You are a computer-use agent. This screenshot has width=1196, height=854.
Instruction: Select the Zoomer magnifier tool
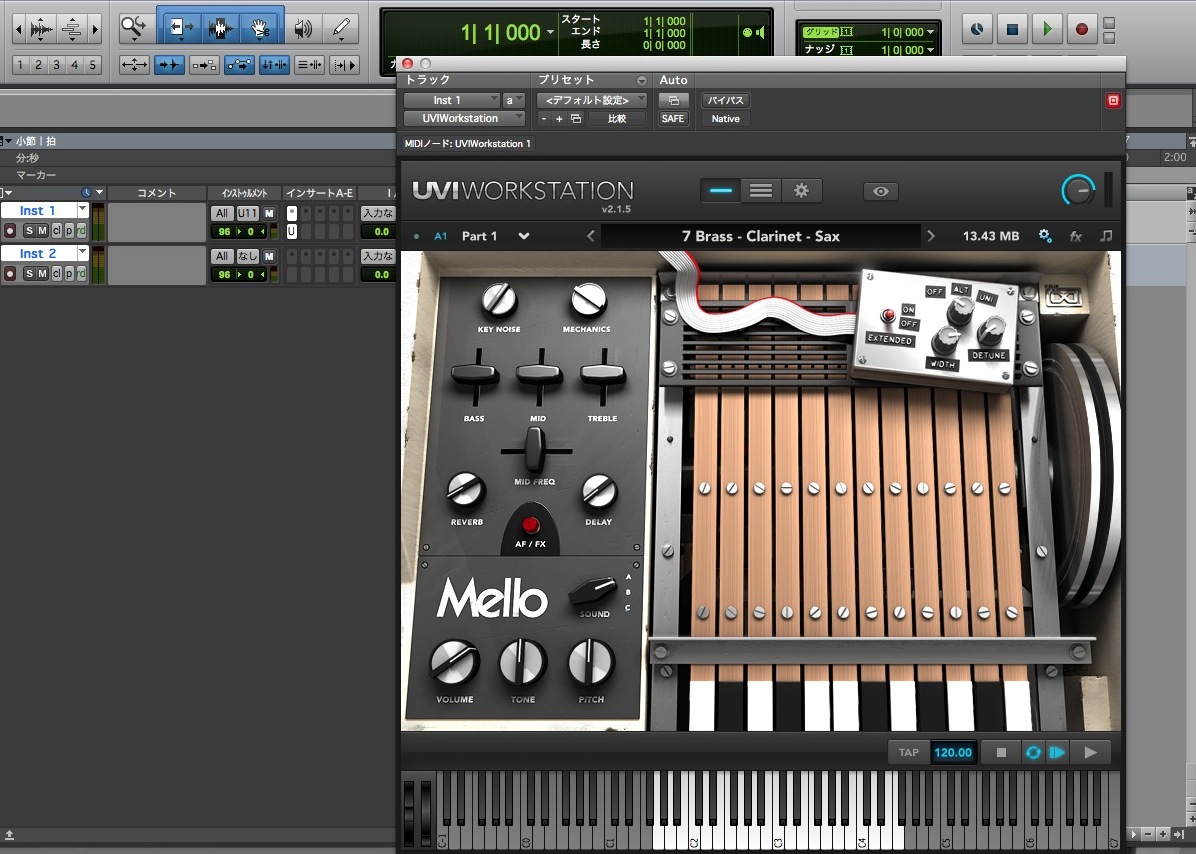pos(134,29)
